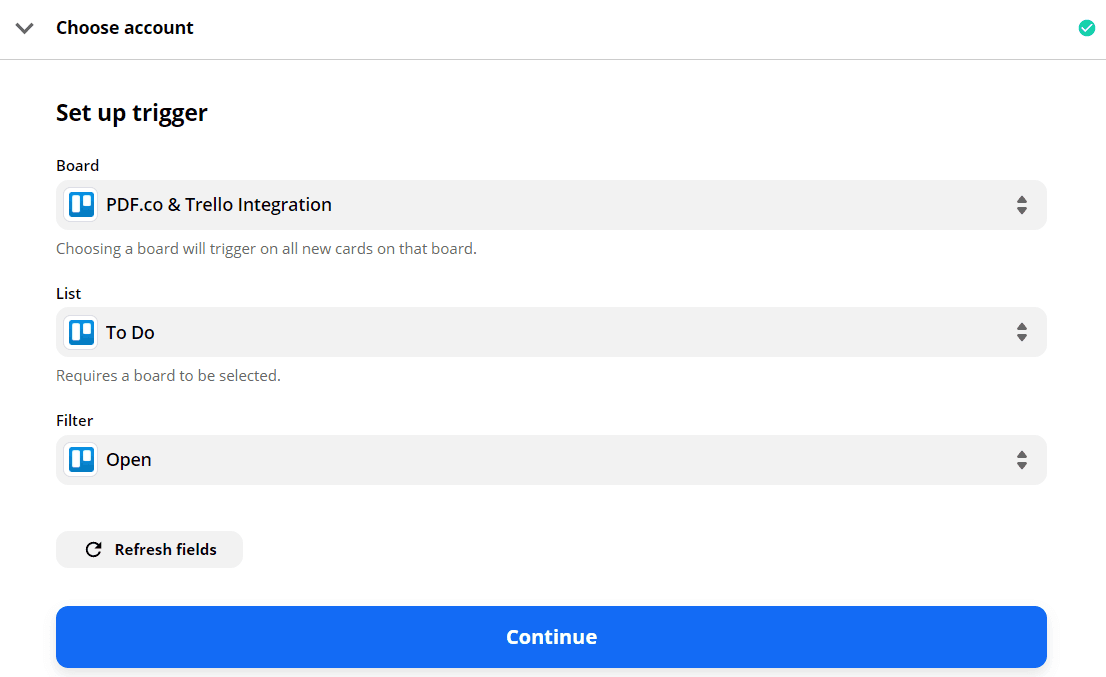Image resolution: width=1106 pixels, height=677 pixels.
Task: Click the up-down arrows on the Board selector
Action: [1022, 204]
